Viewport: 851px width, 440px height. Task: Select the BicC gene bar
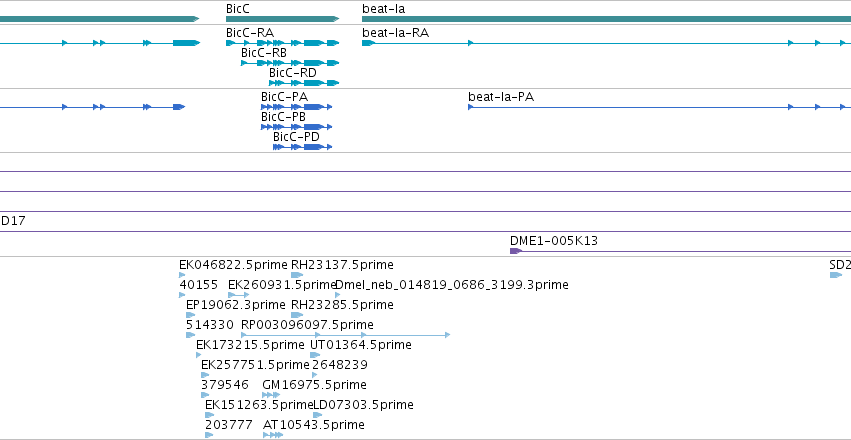(282, 19)
